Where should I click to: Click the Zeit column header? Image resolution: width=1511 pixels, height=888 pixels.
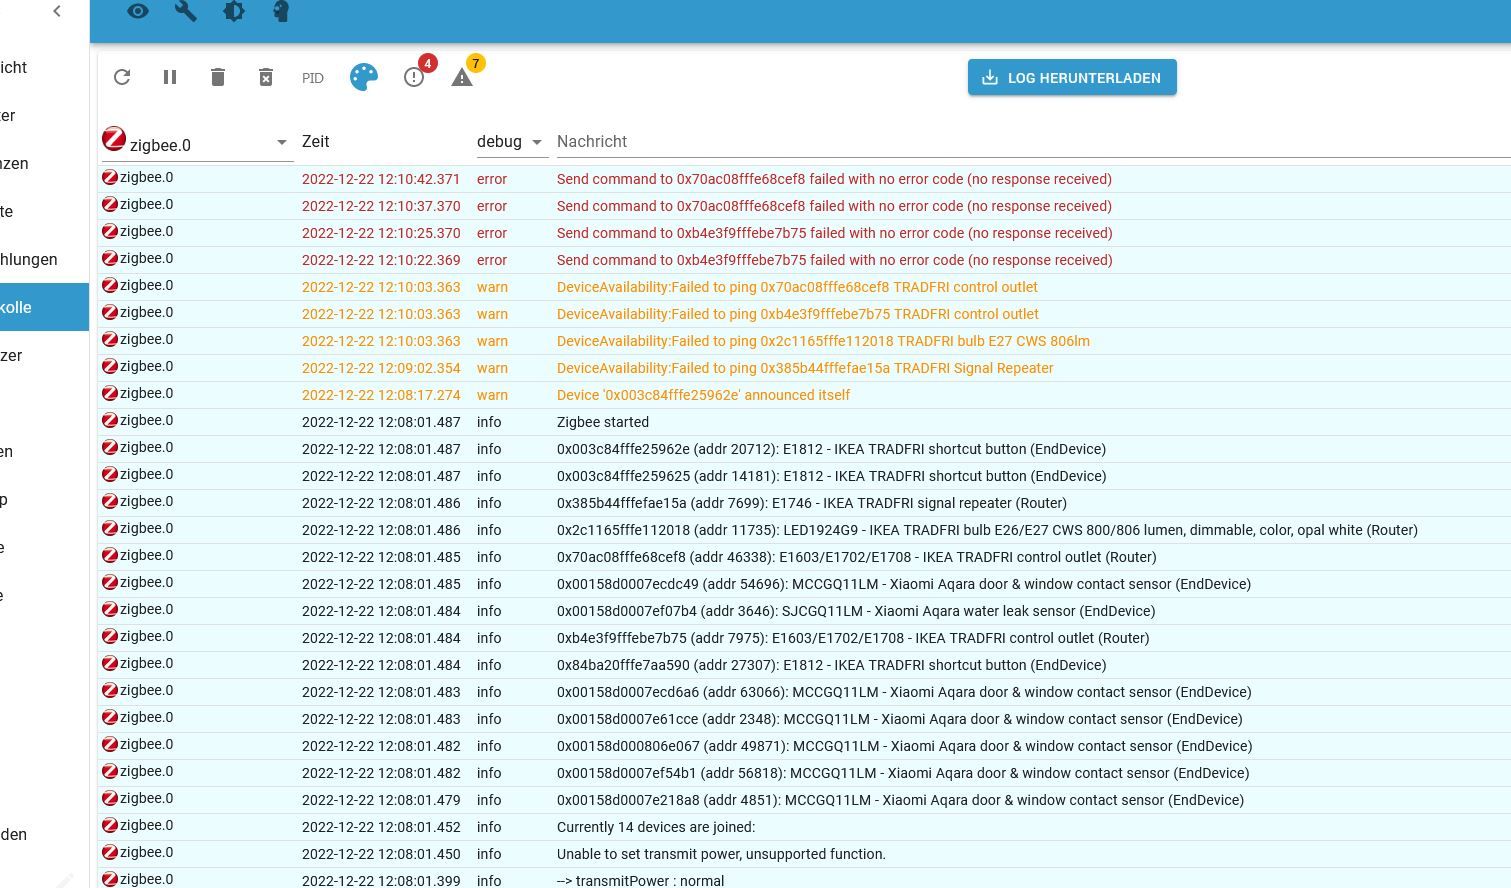pos(316,142)
